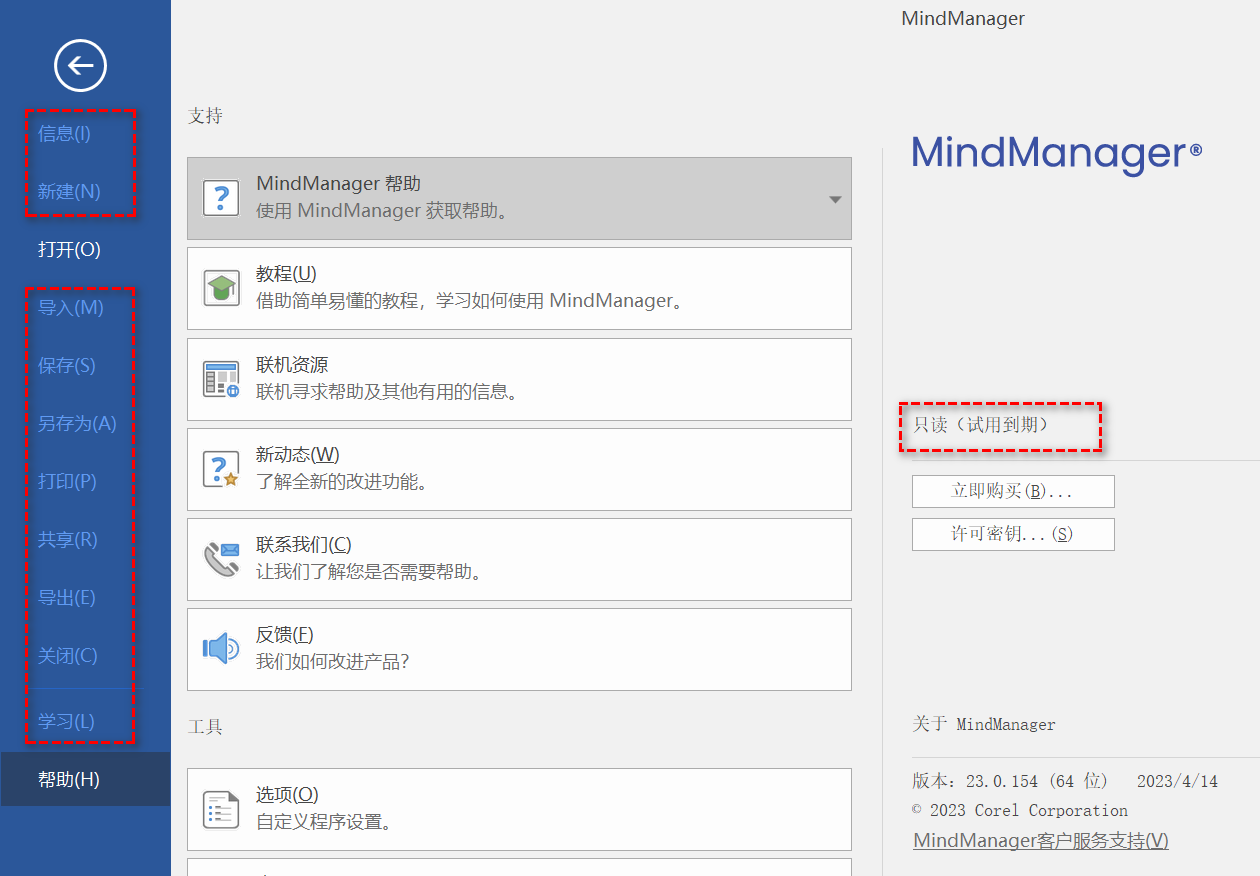1260x876 pixels.
Task: Select the 帮助(H) menu item
Action: point(85,779)
